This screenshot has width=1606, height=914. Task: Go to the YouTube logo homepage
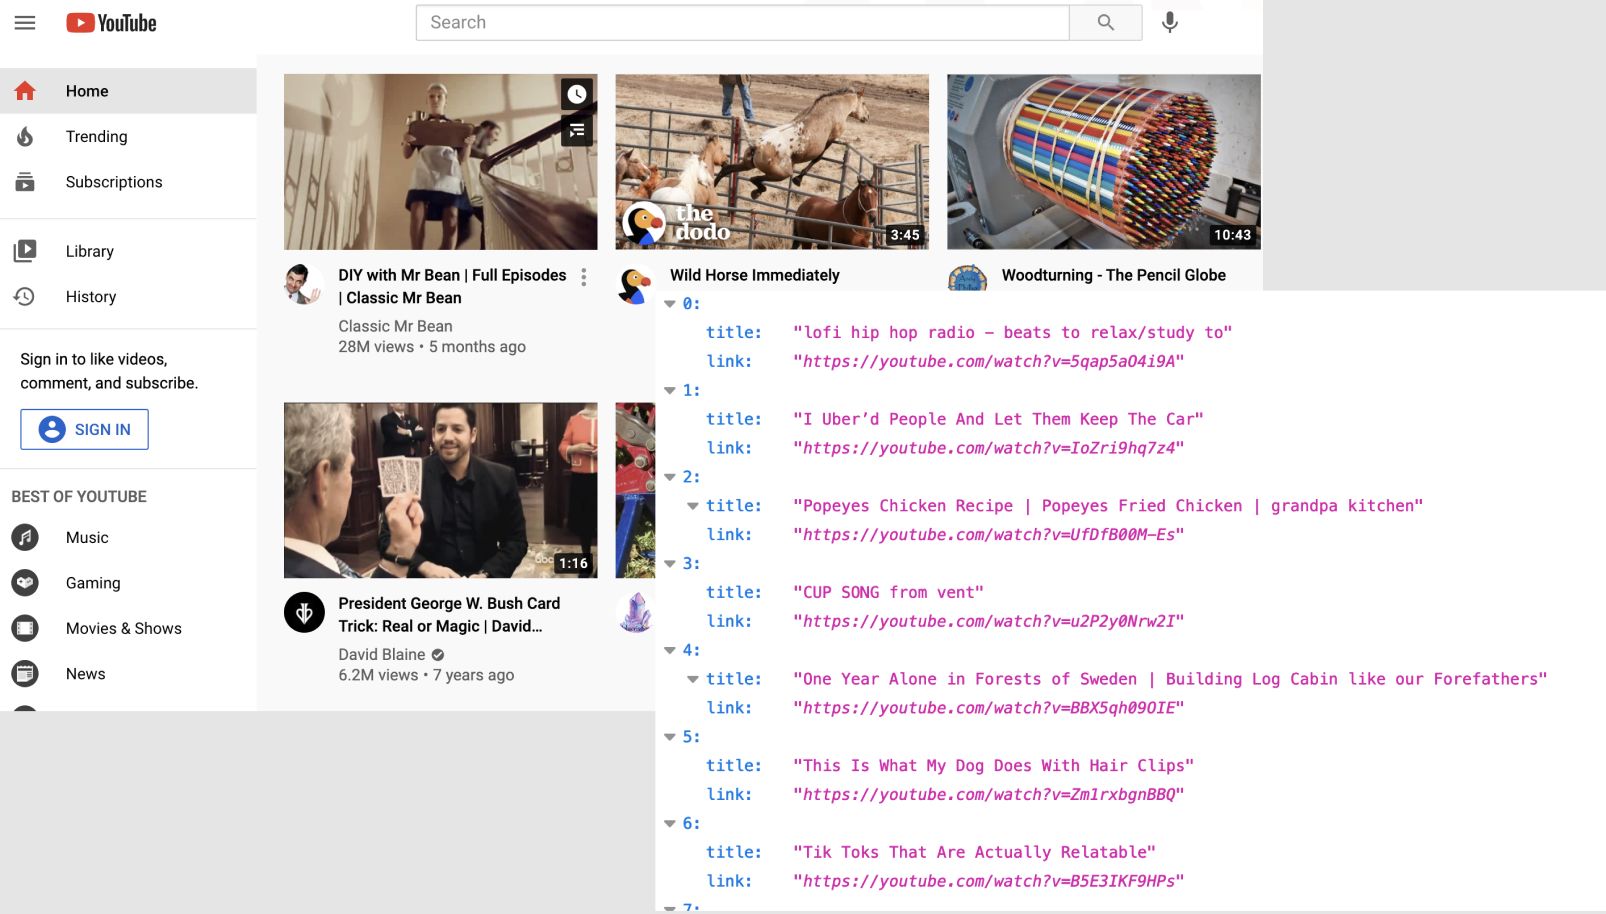coord(111,23)
